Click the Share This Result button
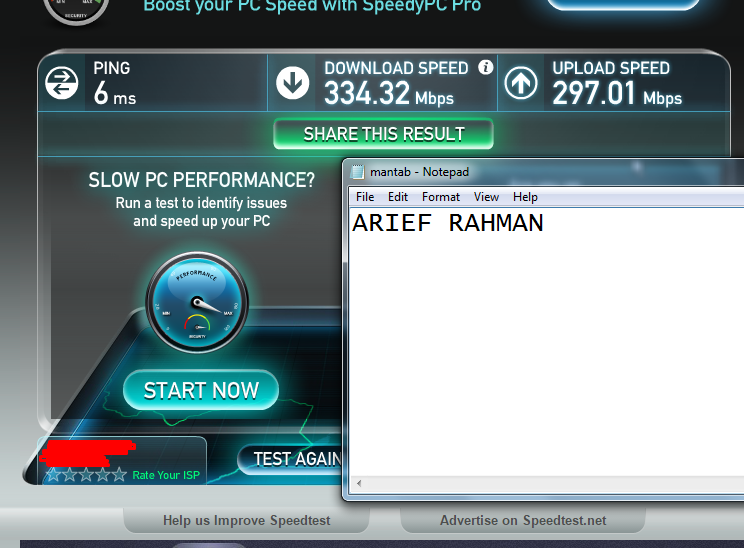744x548 pixels. (x=383, y=134)
